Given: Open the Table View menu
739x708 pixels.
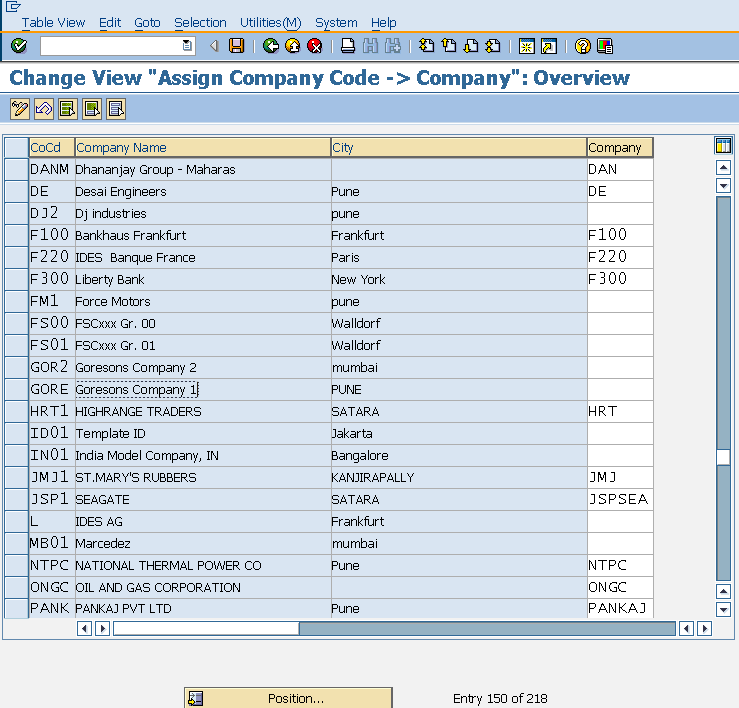Looking at the screenshot, I should click(x=53, y=23).
